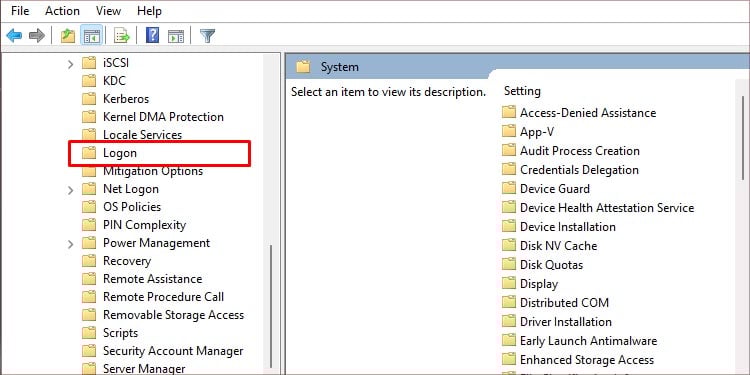Click the Up one level folder icon
The image size is (750, 375).
tap(68, 35)
